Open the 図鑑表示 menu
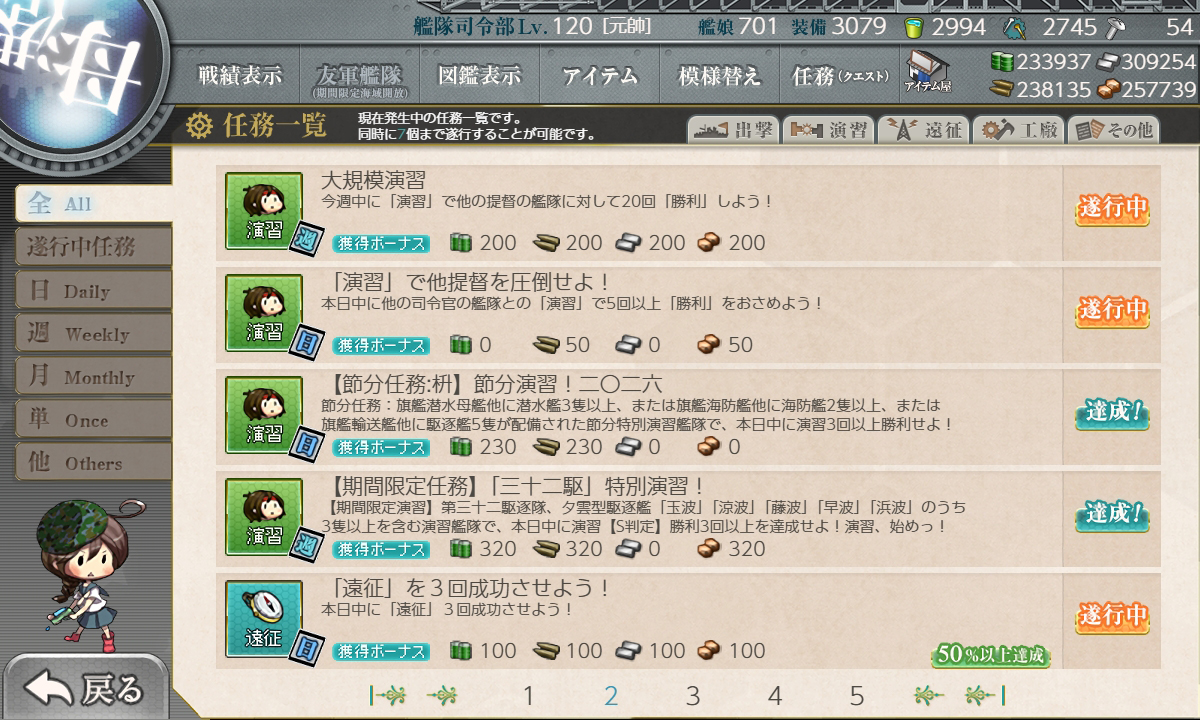Viewport: 1200px width, 720px height. [479, 75]
